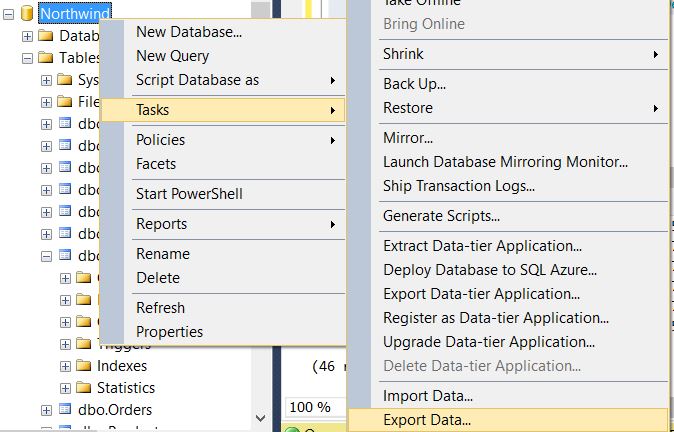The height and width of the screenshot is (432, 674).
Task: Click the folder icon beside the File node
Action: click(x=64, y=101)
